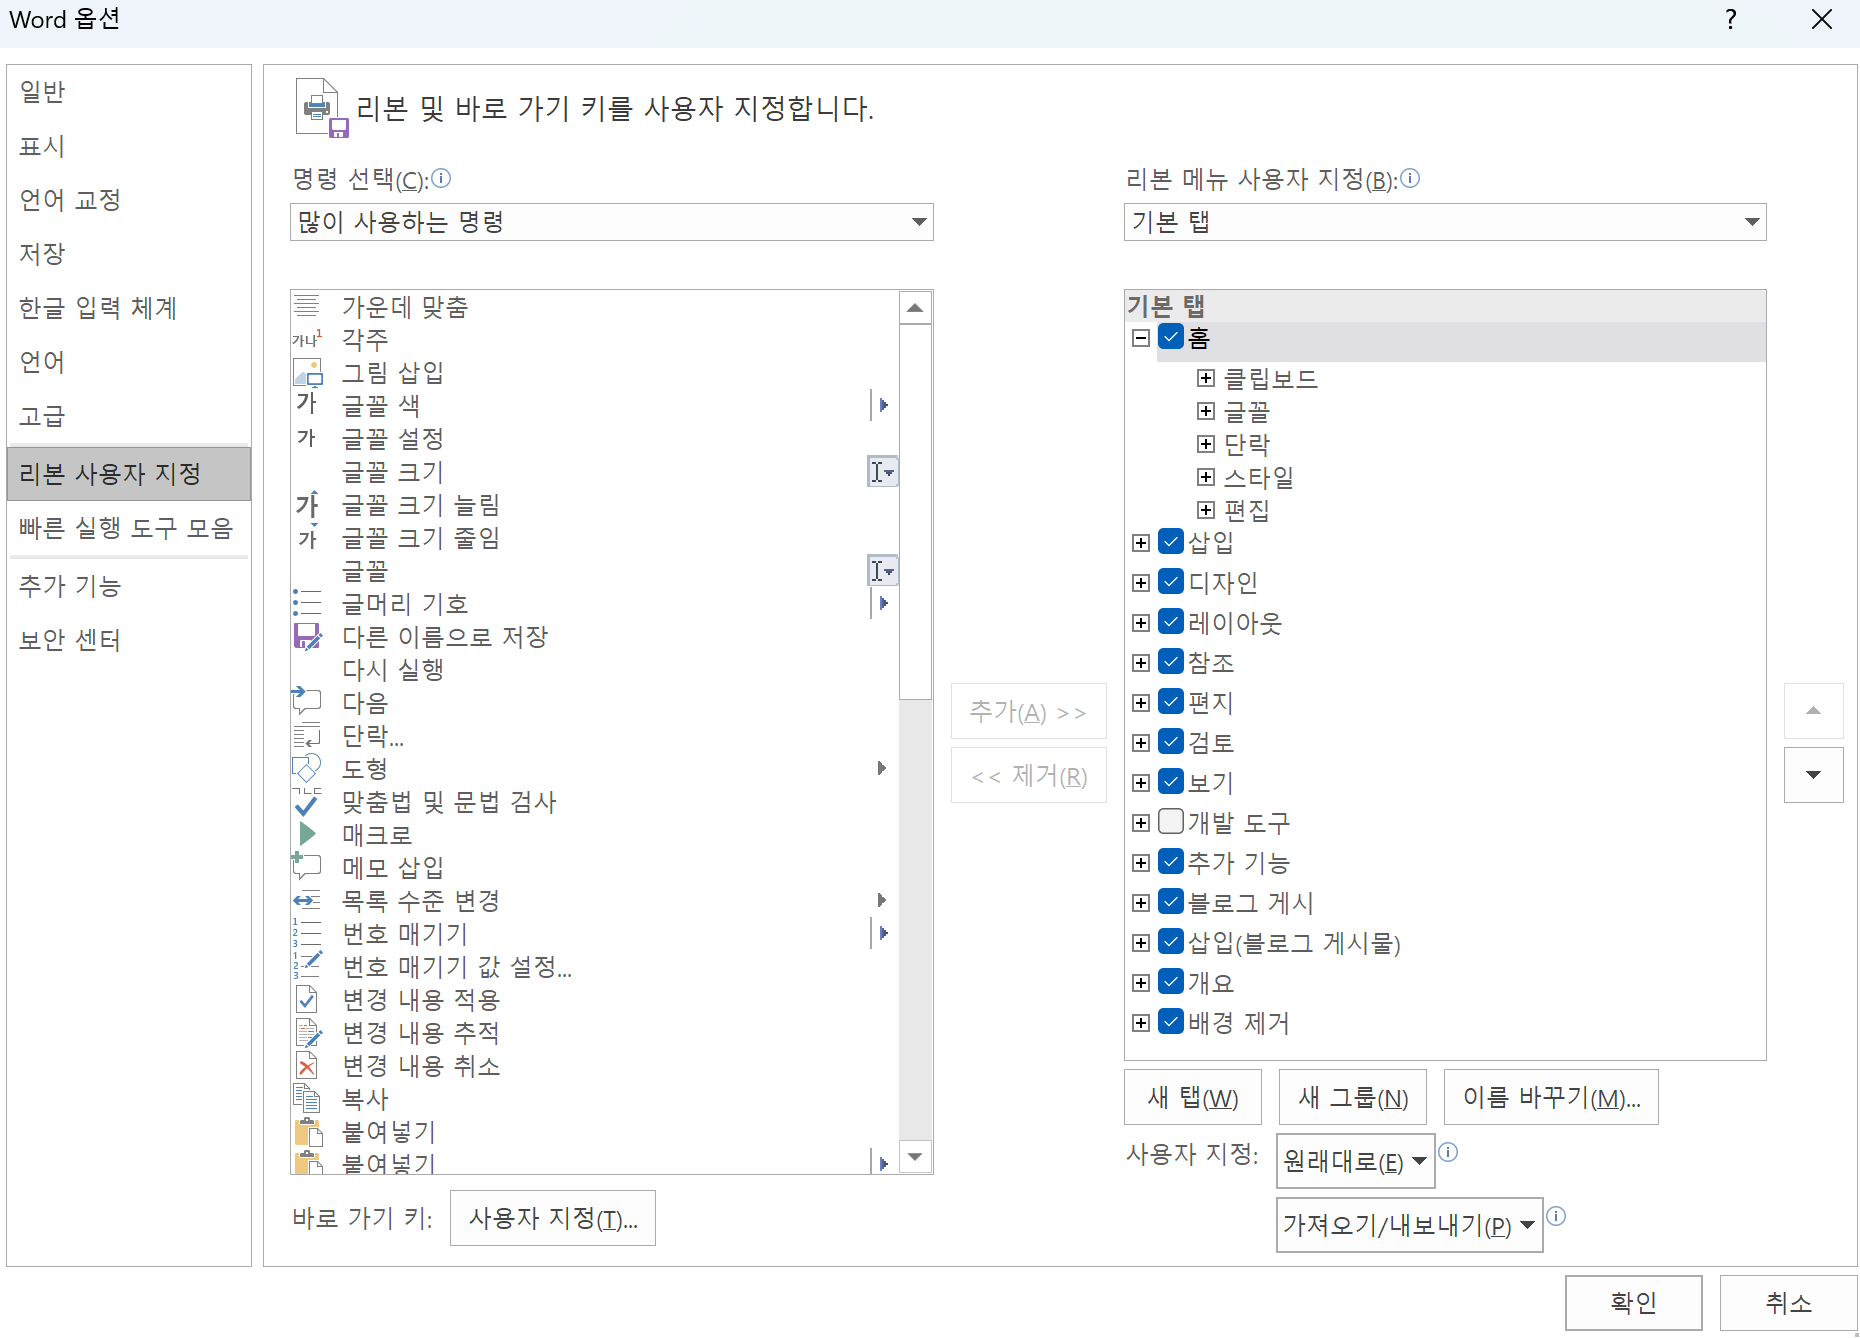This screenshot has height=1338, width=1860.
Task: Select the 매크로 play icon
Action: coord(307,834)
